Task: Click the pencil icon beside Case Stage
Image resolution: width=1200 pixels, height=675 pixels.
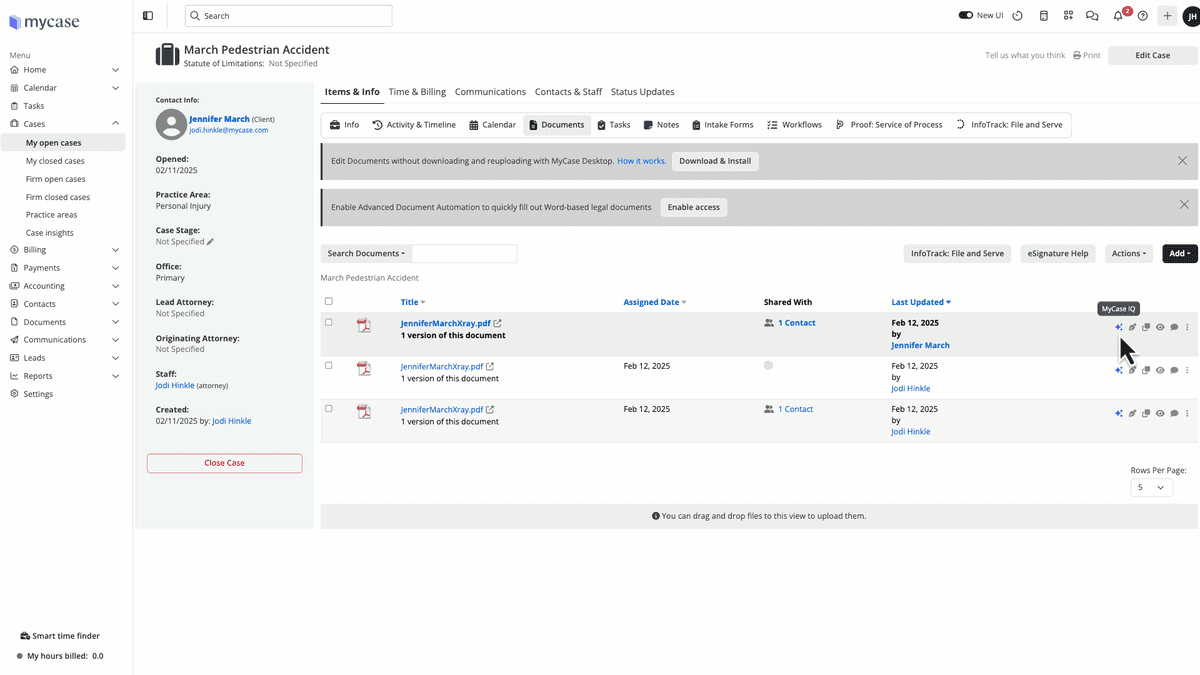Action: click(x=210, y=242)
